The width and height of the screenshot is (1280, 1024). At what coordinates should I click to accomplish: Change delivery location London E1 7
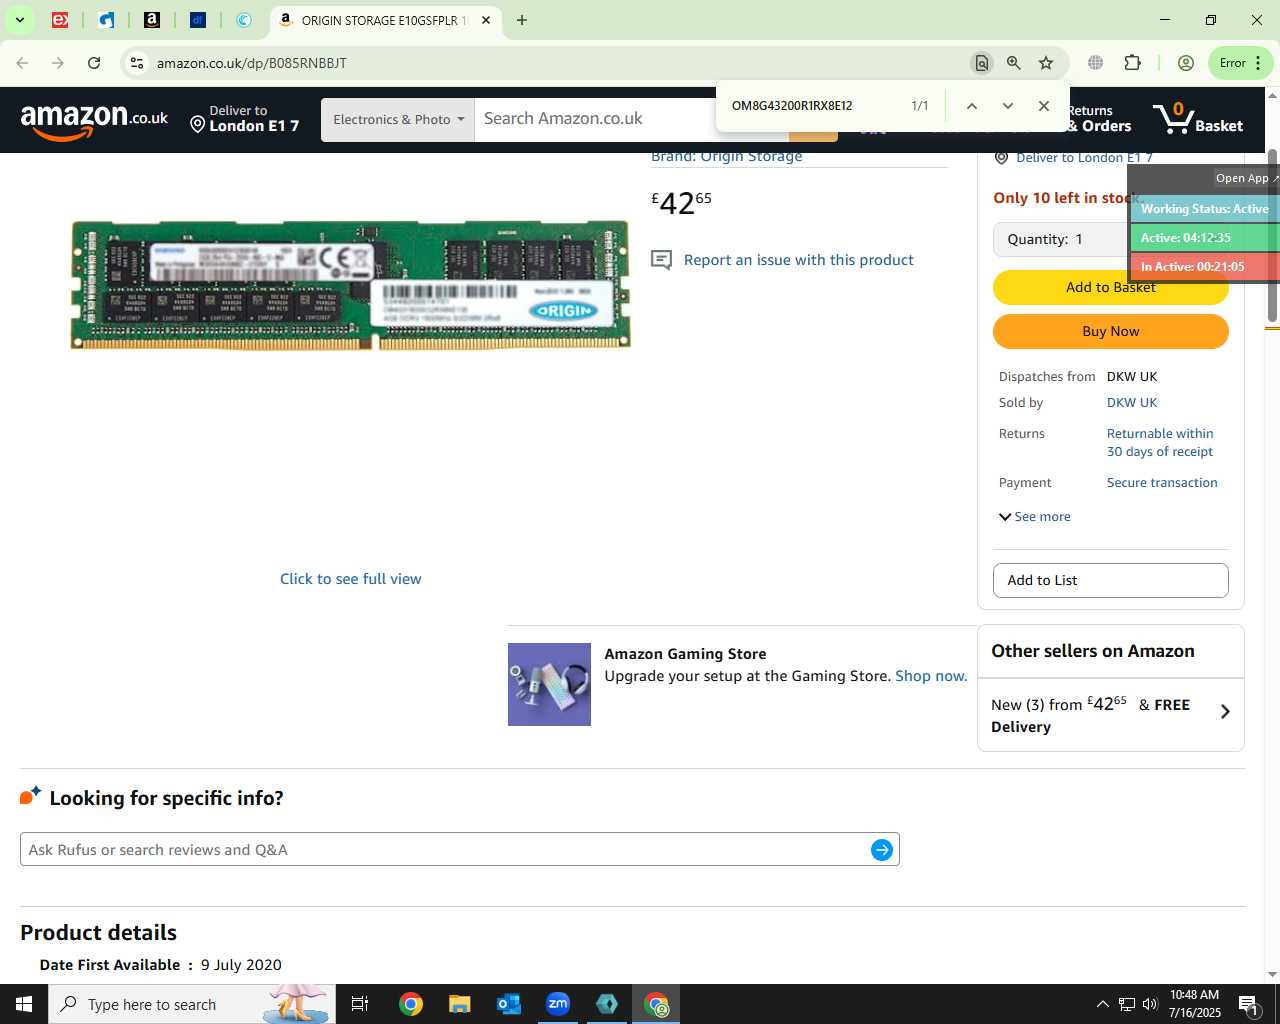pos(245,119)
